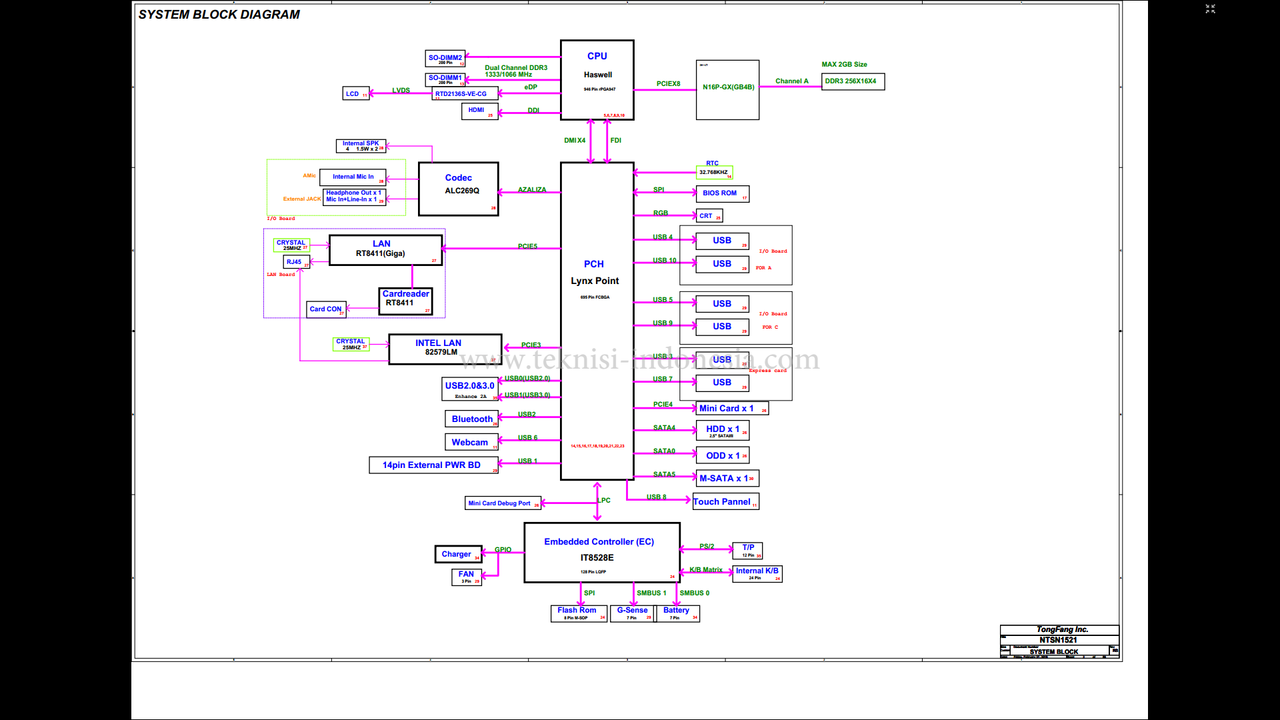The height and width of the screenshot is (720, 1280).
Task: Select the USB box on the USB 5 line
Action: point(722,304)
